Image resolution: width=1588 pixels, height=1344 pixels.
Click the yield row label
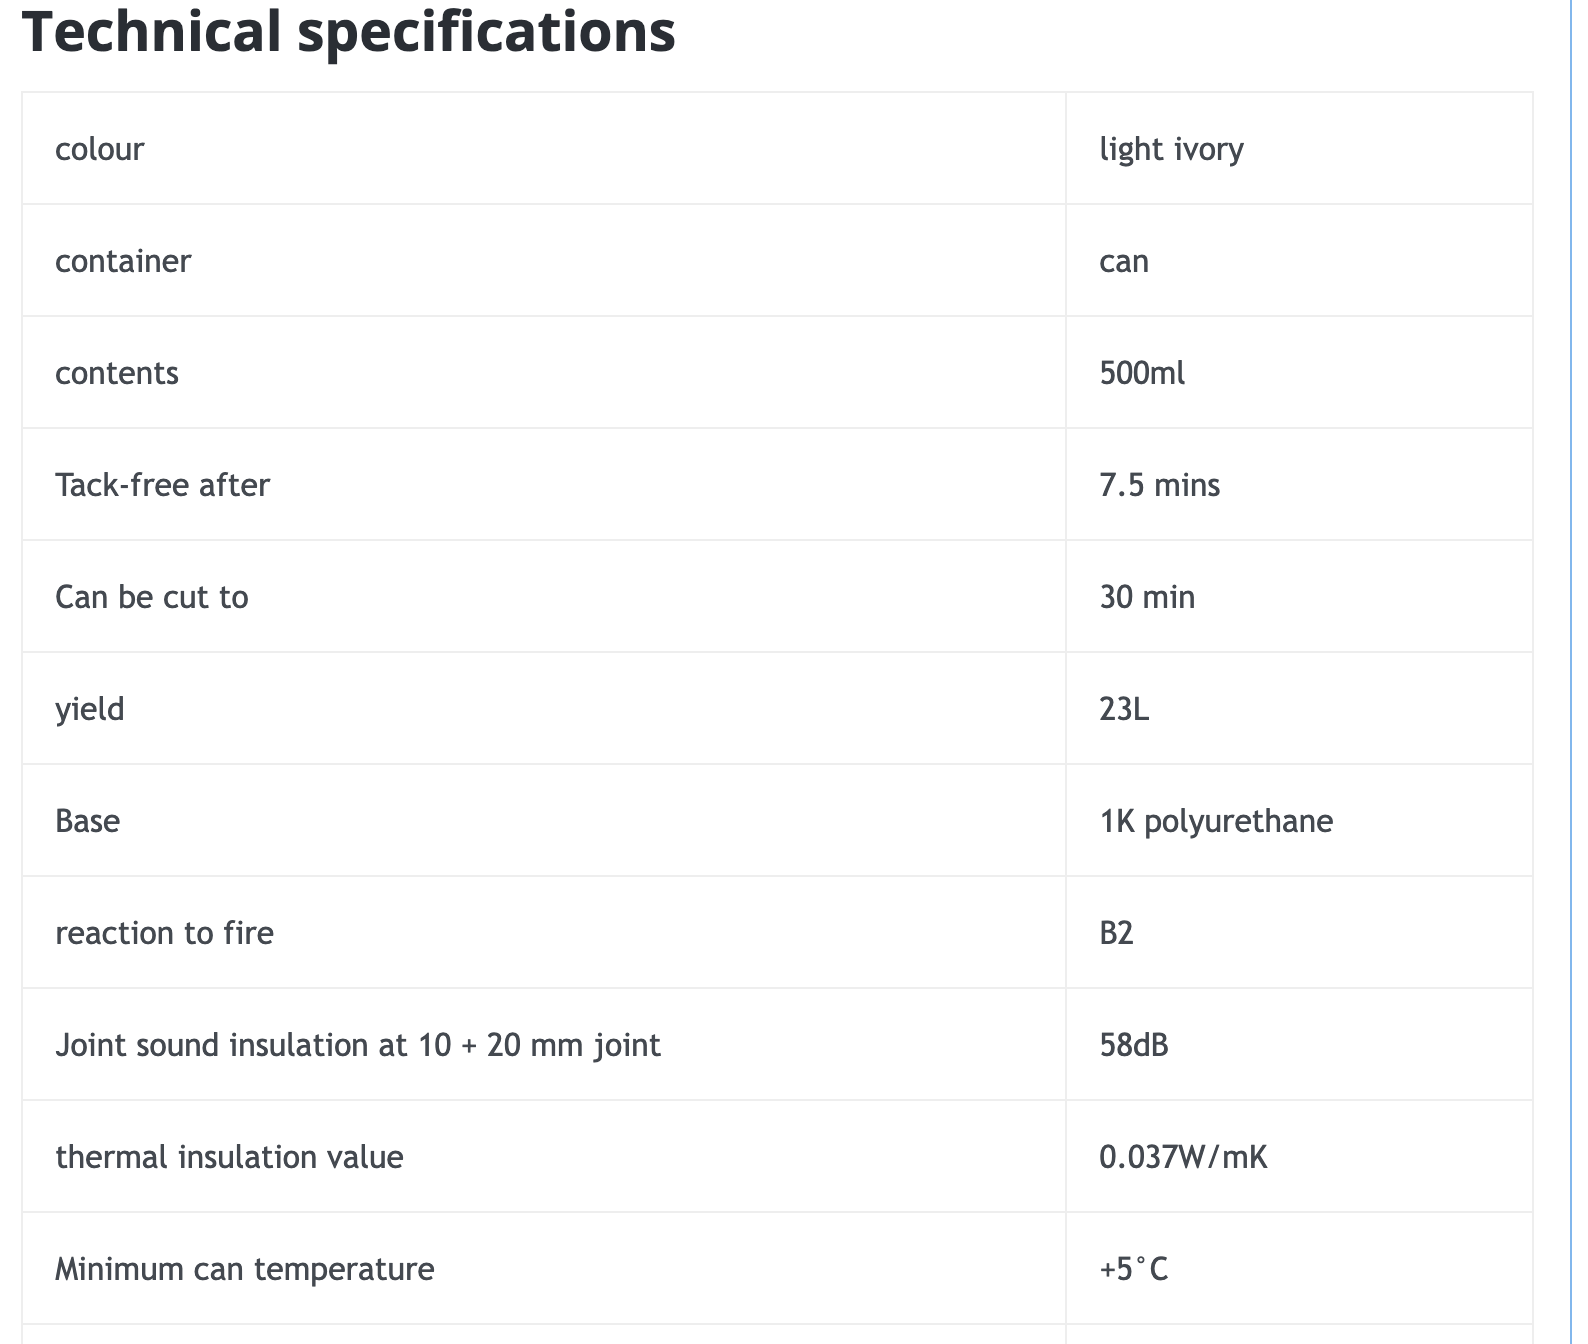[90, 710]
